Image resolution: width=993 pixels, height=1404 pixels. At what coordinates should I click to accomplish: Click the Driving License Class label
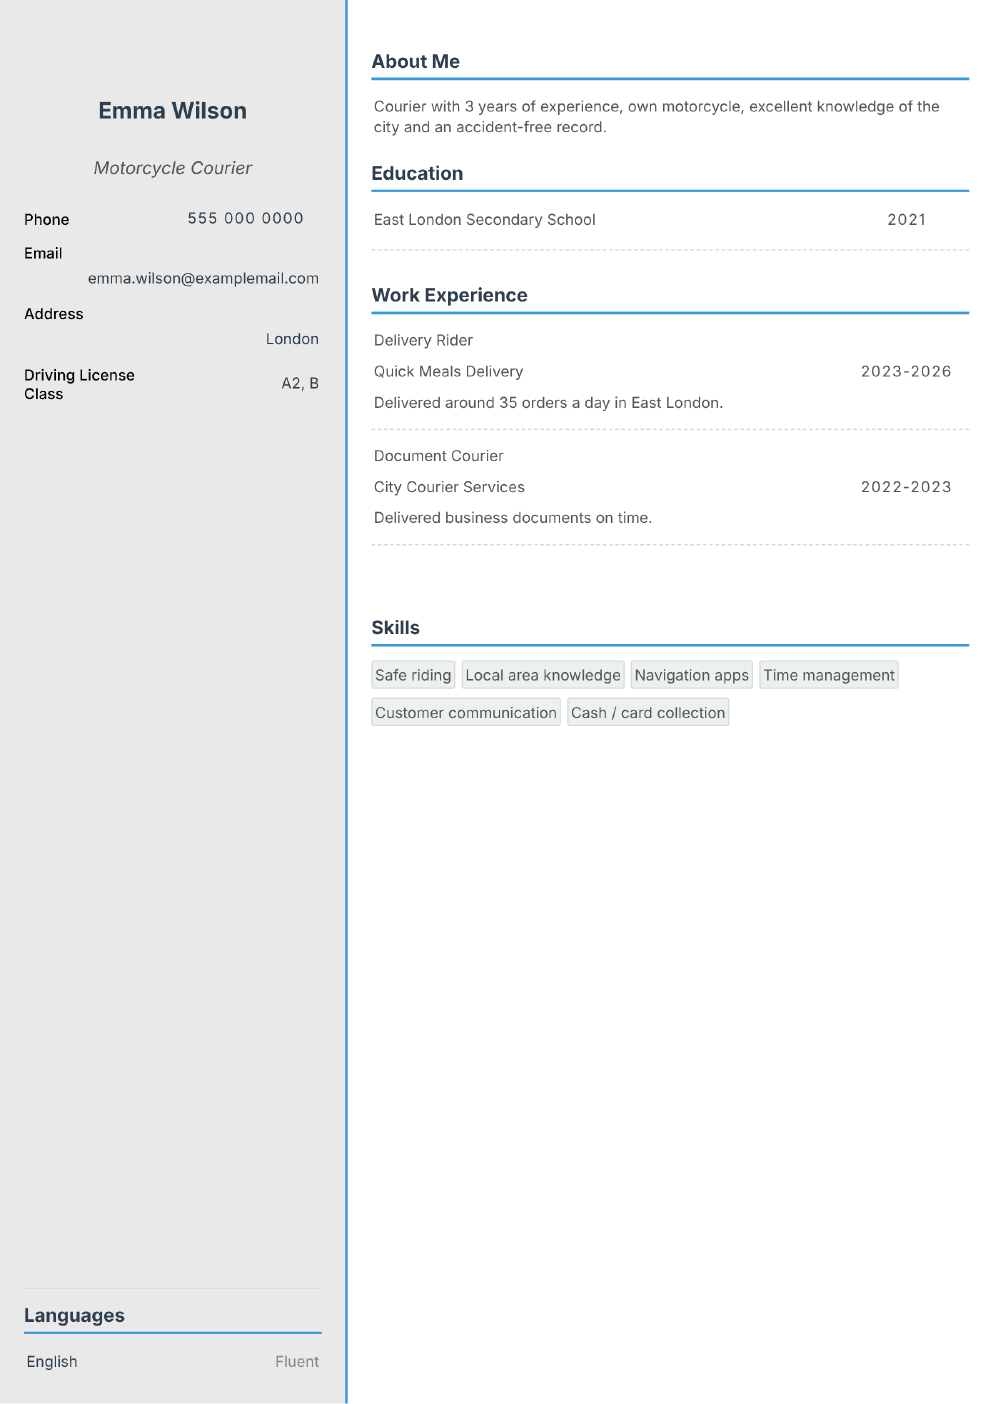(x=79, y=384)
